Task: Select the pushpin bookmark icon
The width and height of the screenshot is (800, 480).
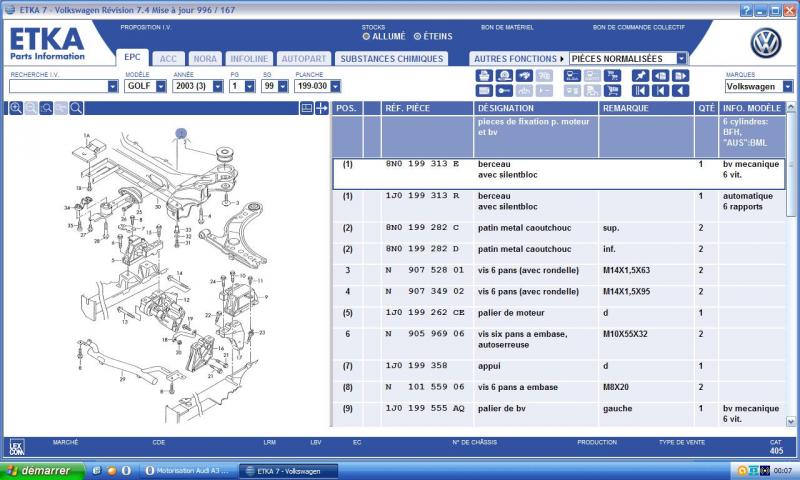Action: click(x=640, y=76)
